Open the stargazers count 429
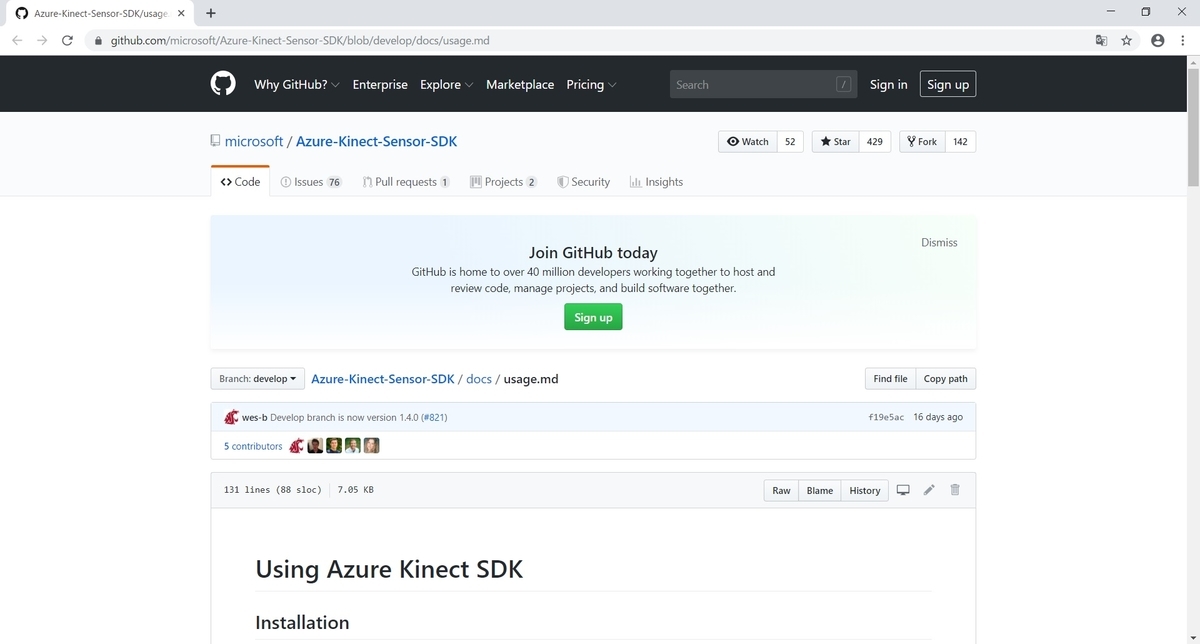The height and width of the screenshot is (644, 1200). 874,142
